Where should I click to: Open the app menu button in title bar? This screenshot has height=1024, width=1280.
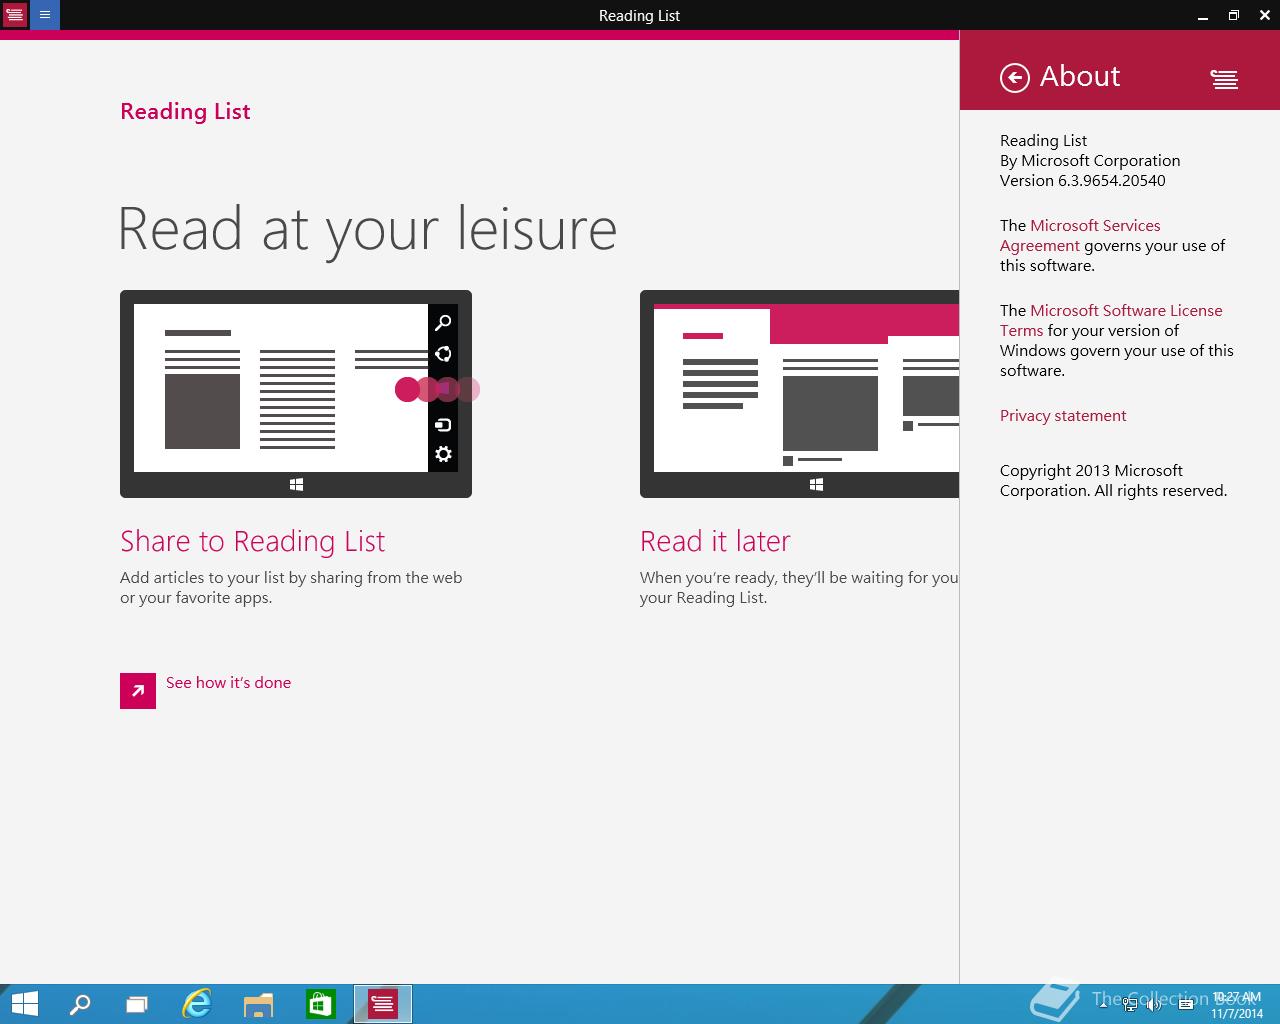click(45, 15)
